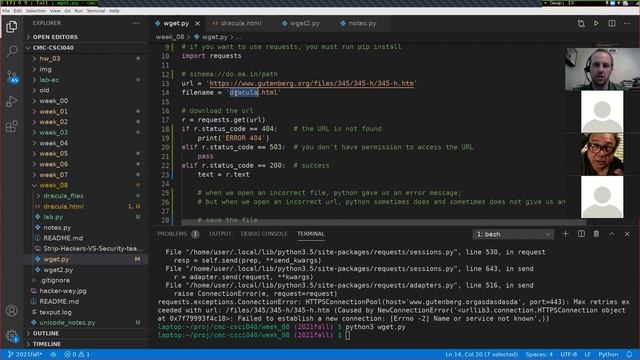The height and width of the screenshot is (360, 640).
Task: Click the editor horizontal scrollbar
Action: (x=384, y=223)
